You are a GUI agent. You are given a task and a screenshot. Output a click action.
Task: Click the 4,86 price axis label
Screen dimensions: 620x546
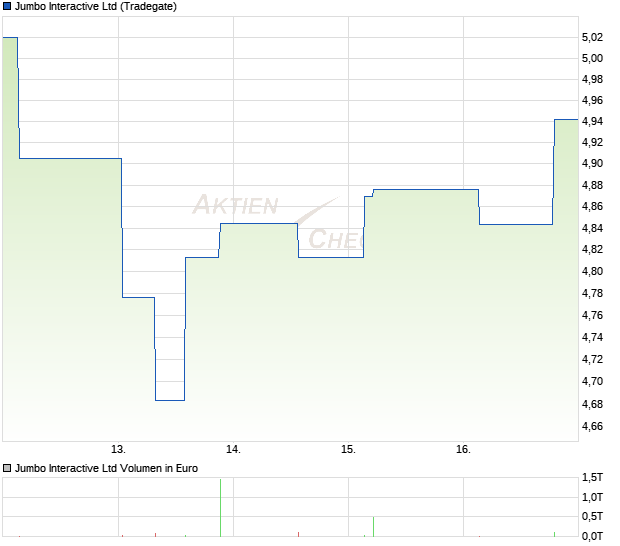pyautogui.click(x=592, y=206)
